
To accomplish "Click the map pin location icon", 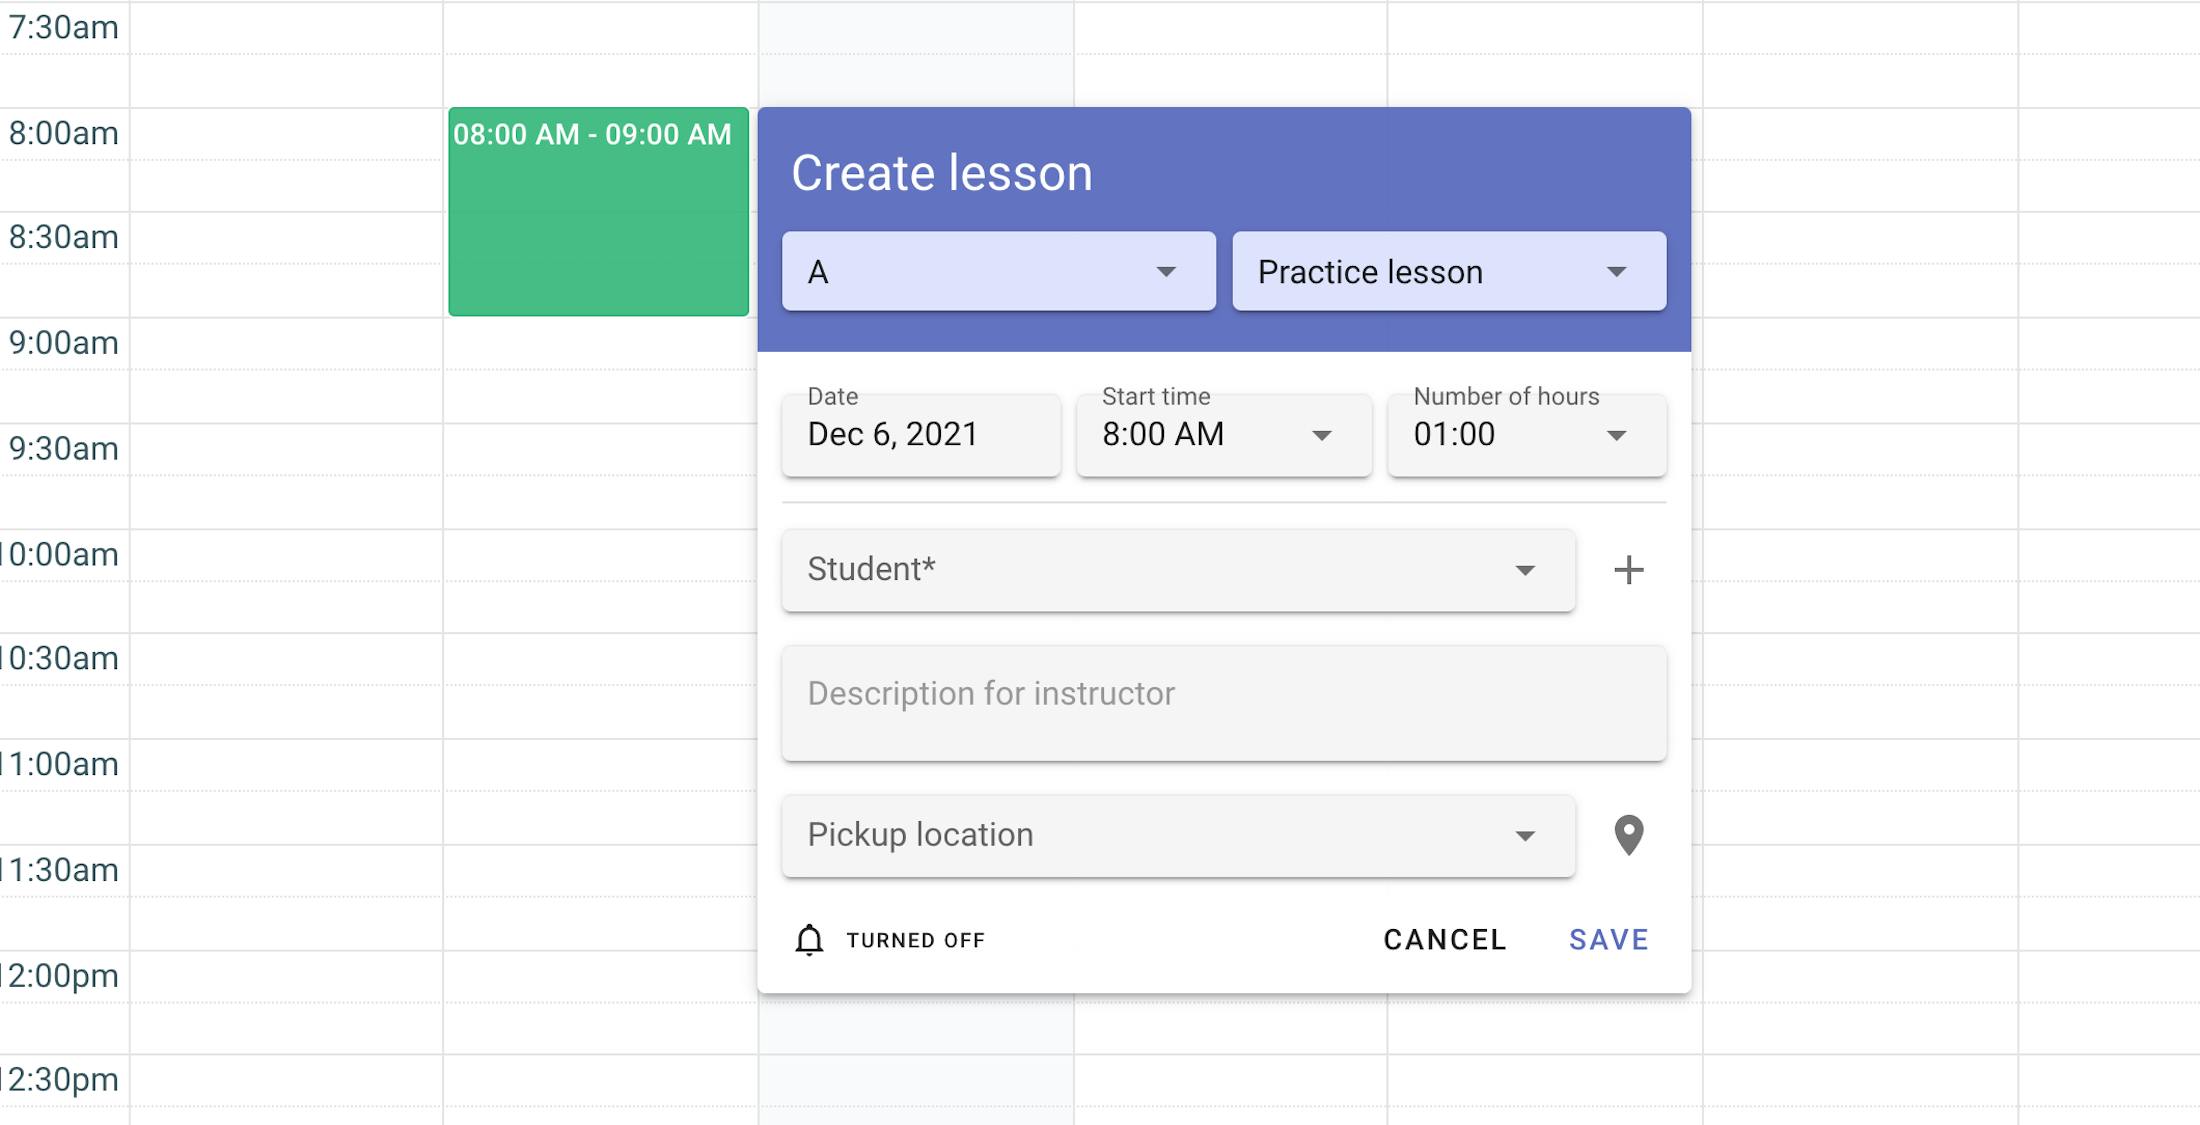I will pyautogui.click(x=1628, y=835).
